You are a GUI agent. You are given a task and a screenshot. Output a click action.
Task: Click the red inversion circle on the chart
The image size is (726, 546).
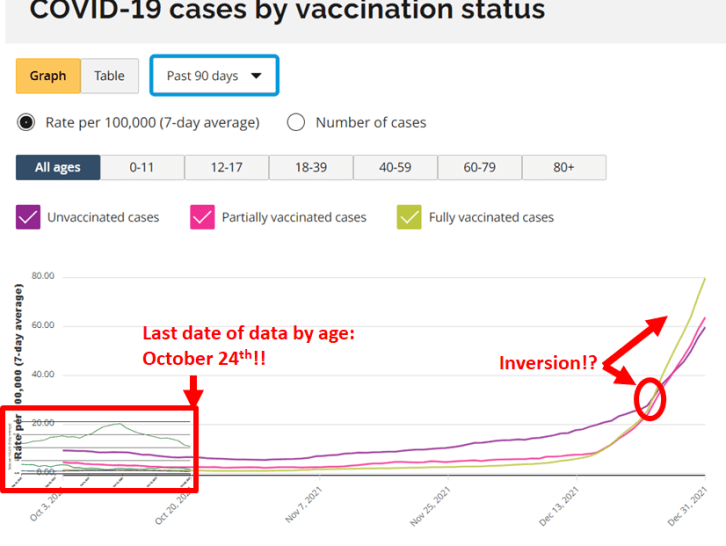650,399
